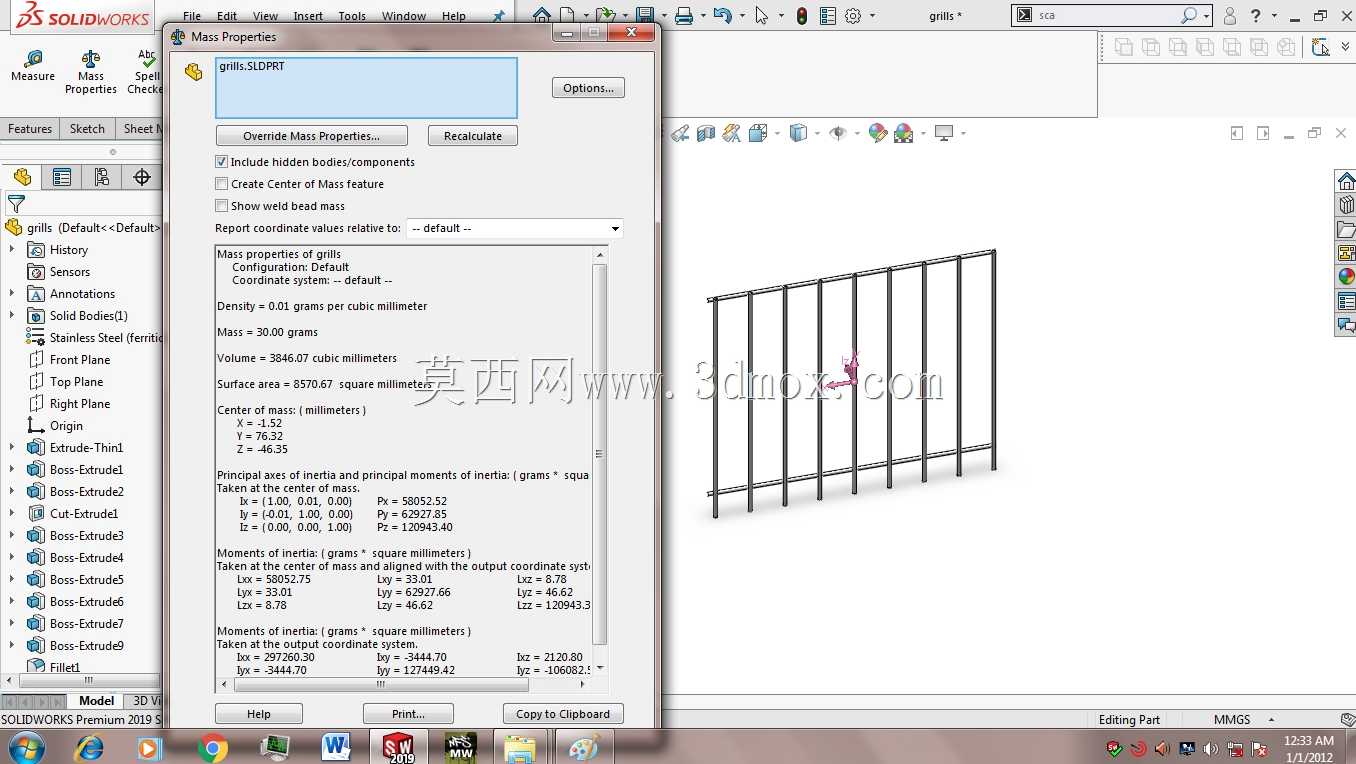Image resolution: width=1356 pixels, height=764 pixels.
Task: Click the Print icon in the title toolbar
Action: click(684, 16)
